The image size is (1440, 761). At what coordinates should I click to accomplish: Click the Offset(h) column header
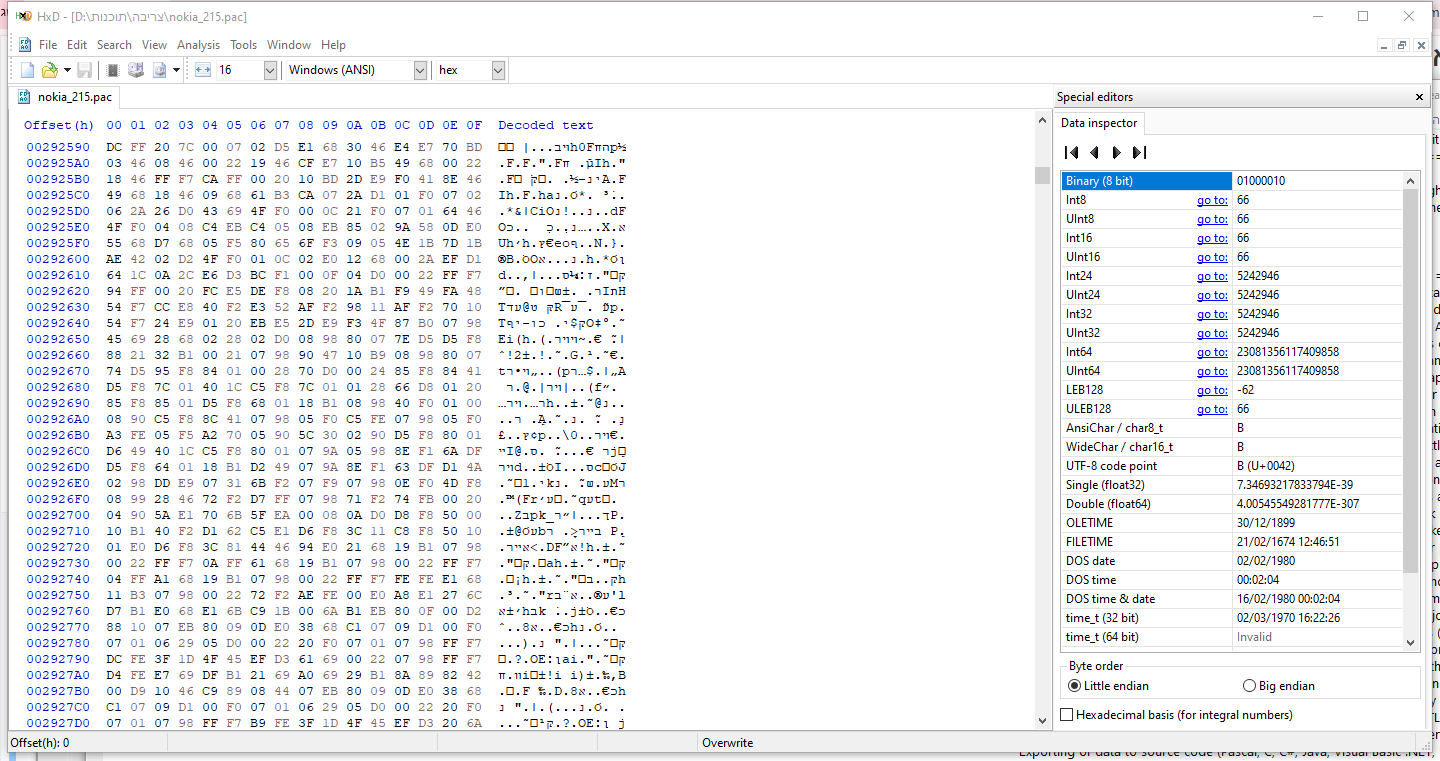(59, 125)
